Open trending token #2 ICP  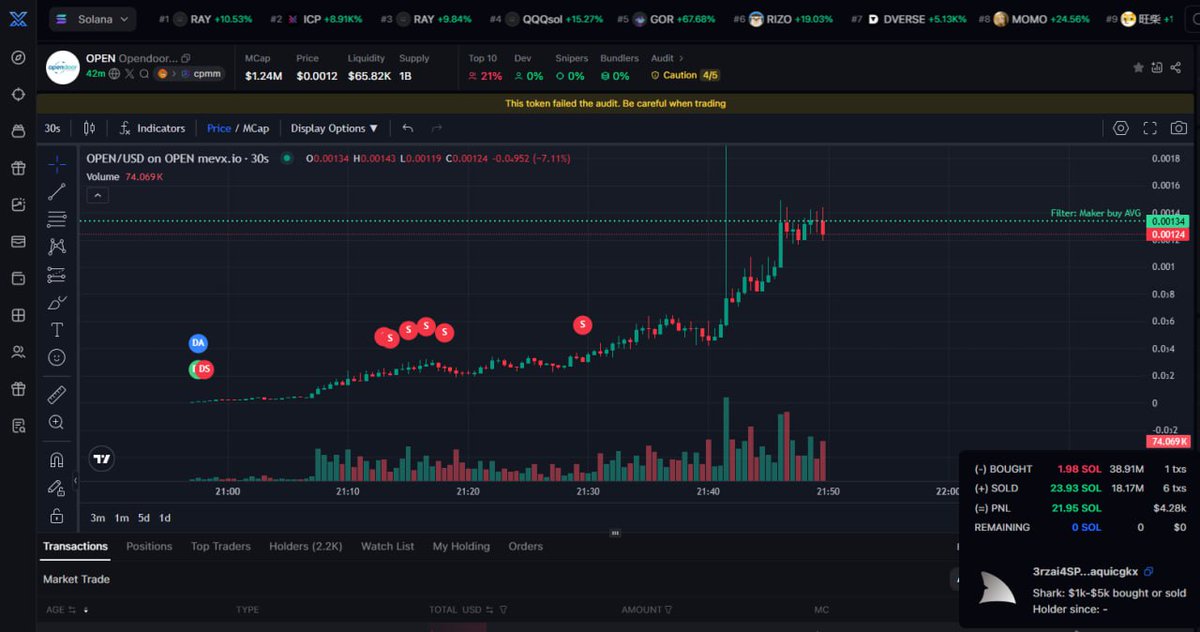click(x=317, y=19)
